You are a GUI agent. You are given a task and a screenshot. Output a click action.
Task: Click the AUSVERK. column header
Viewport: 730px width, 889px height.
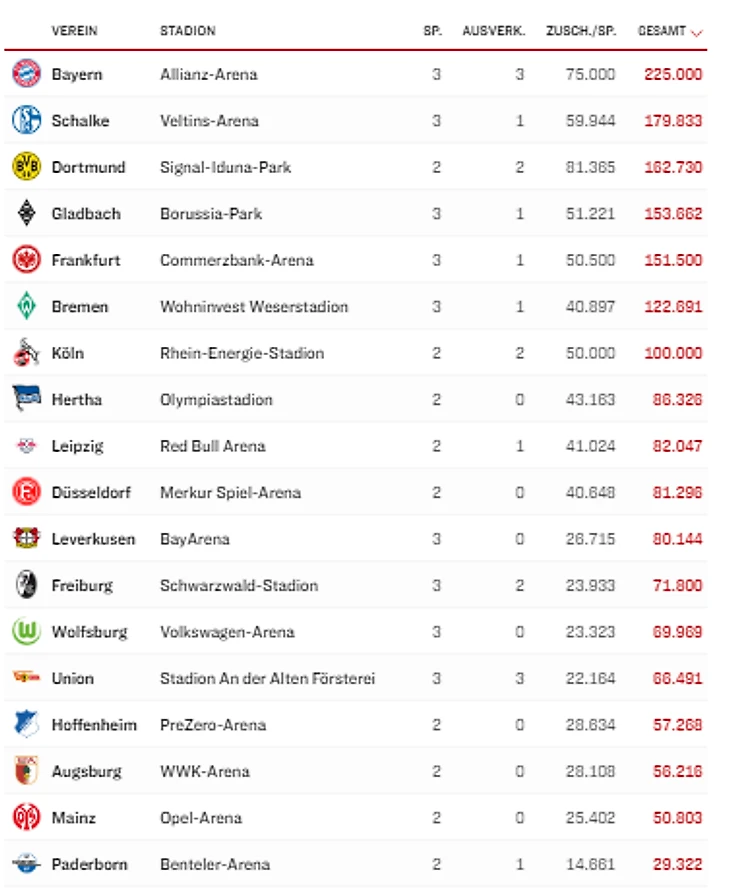494,31
